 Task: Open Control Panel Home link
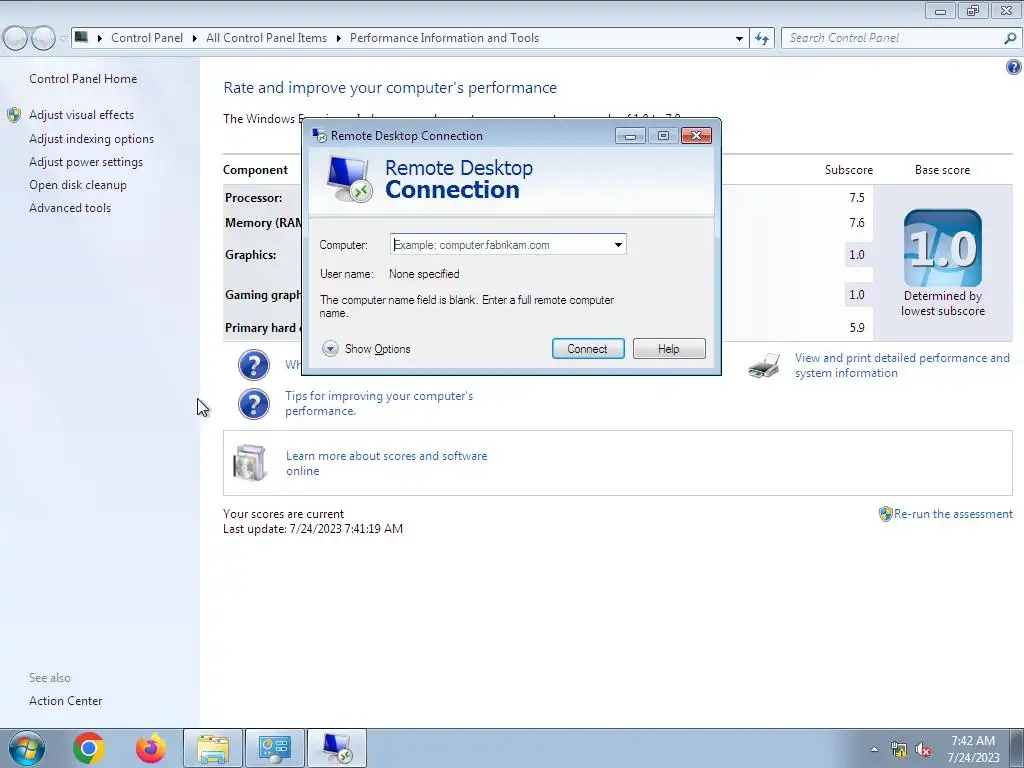click(83, 79)
